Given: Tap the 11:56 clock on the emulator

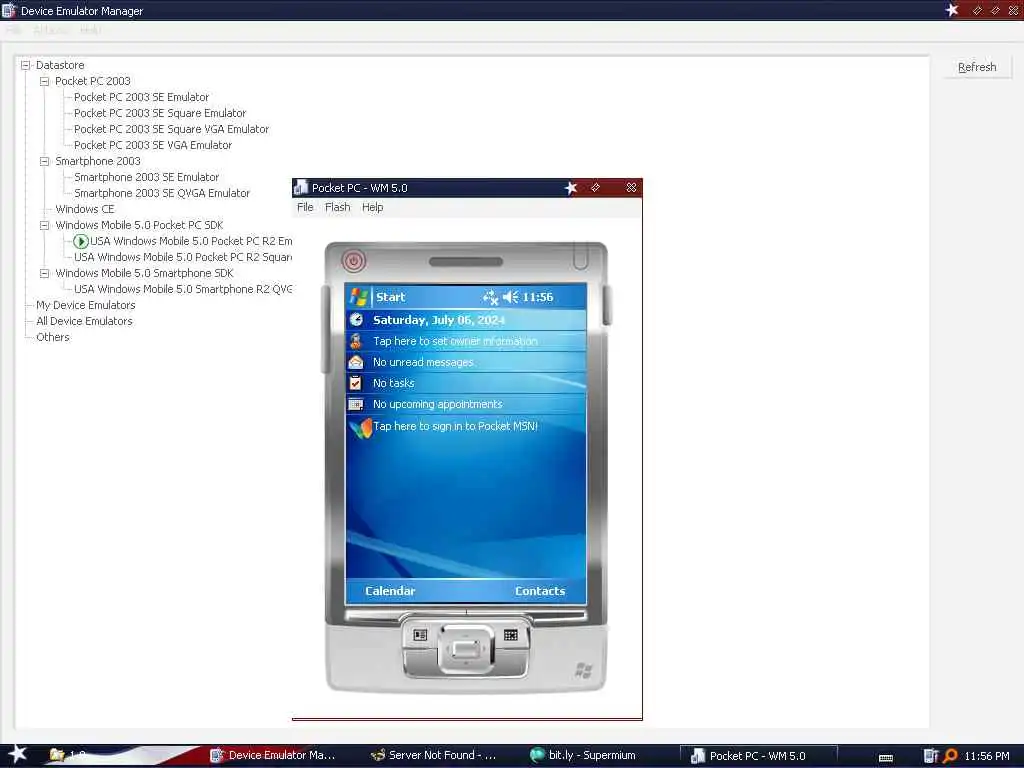Looking at the screenshot, I should [537, 297].
